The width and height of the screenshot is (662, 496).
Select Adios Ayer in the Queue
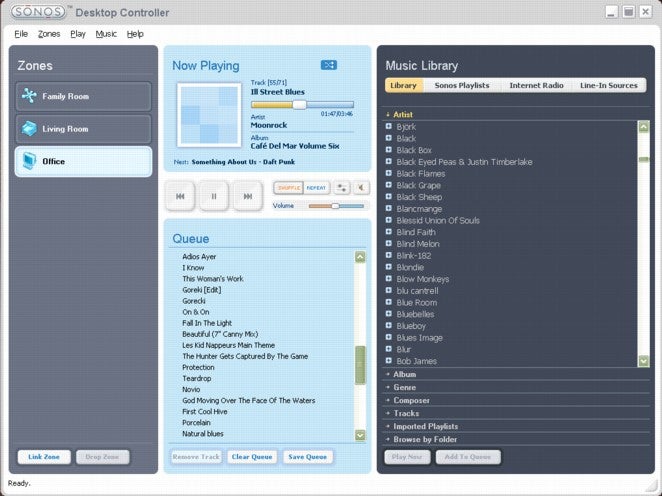click(199, 256)
